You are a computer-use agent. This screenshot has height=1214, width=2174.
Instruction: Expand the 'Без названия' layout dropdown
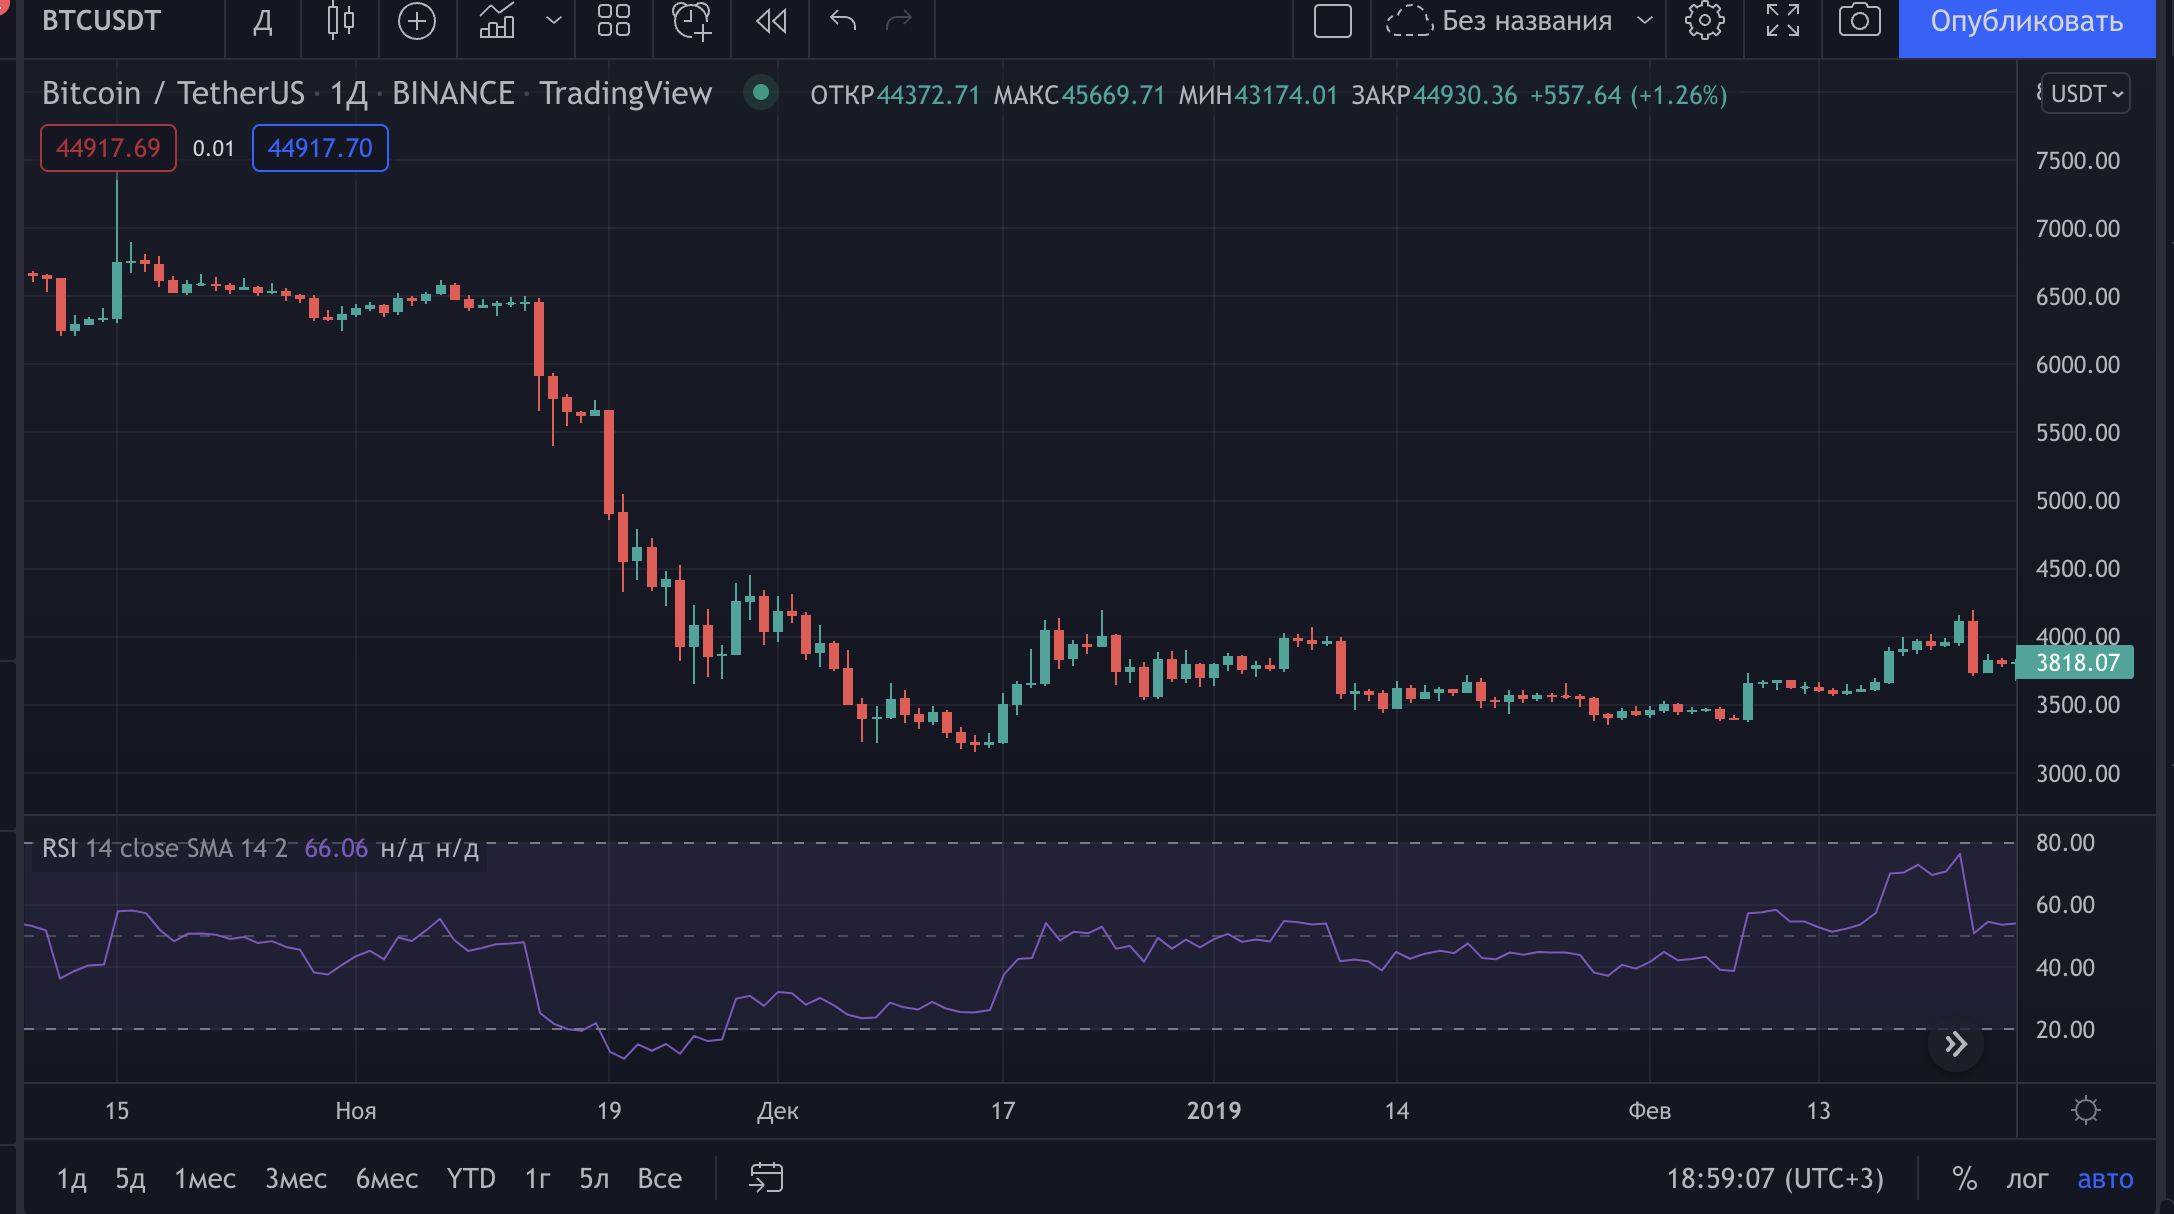[1645, 21]
